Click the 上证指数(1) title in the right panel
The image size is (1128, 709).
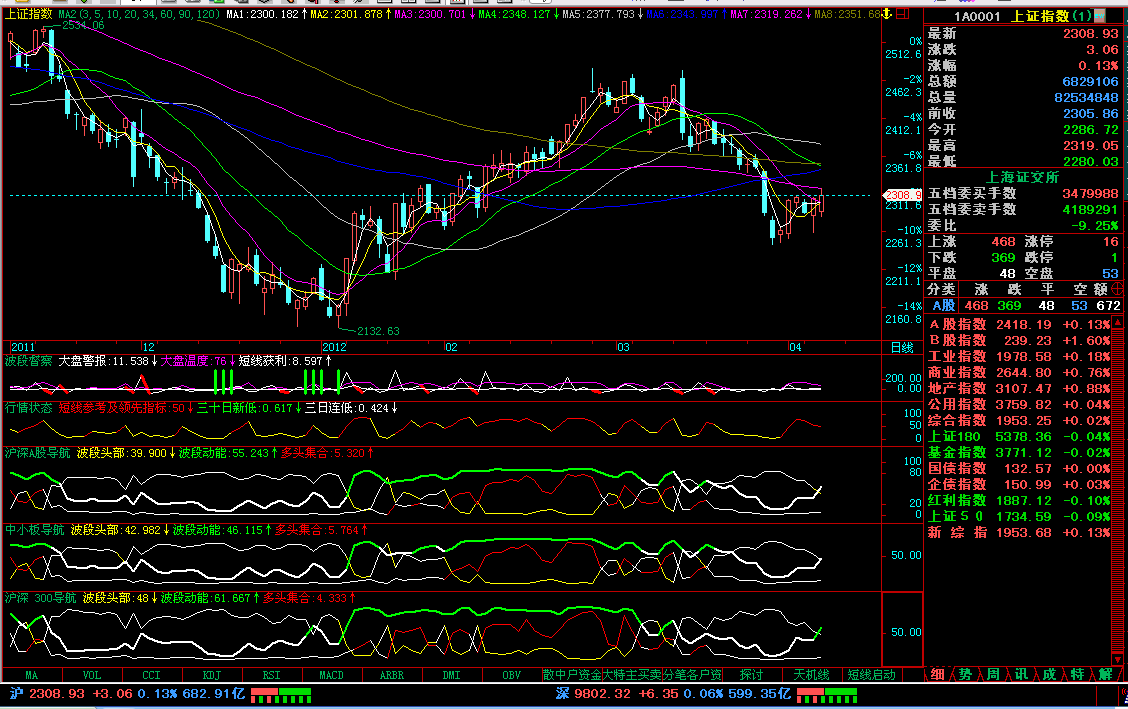pos(1051,16)
